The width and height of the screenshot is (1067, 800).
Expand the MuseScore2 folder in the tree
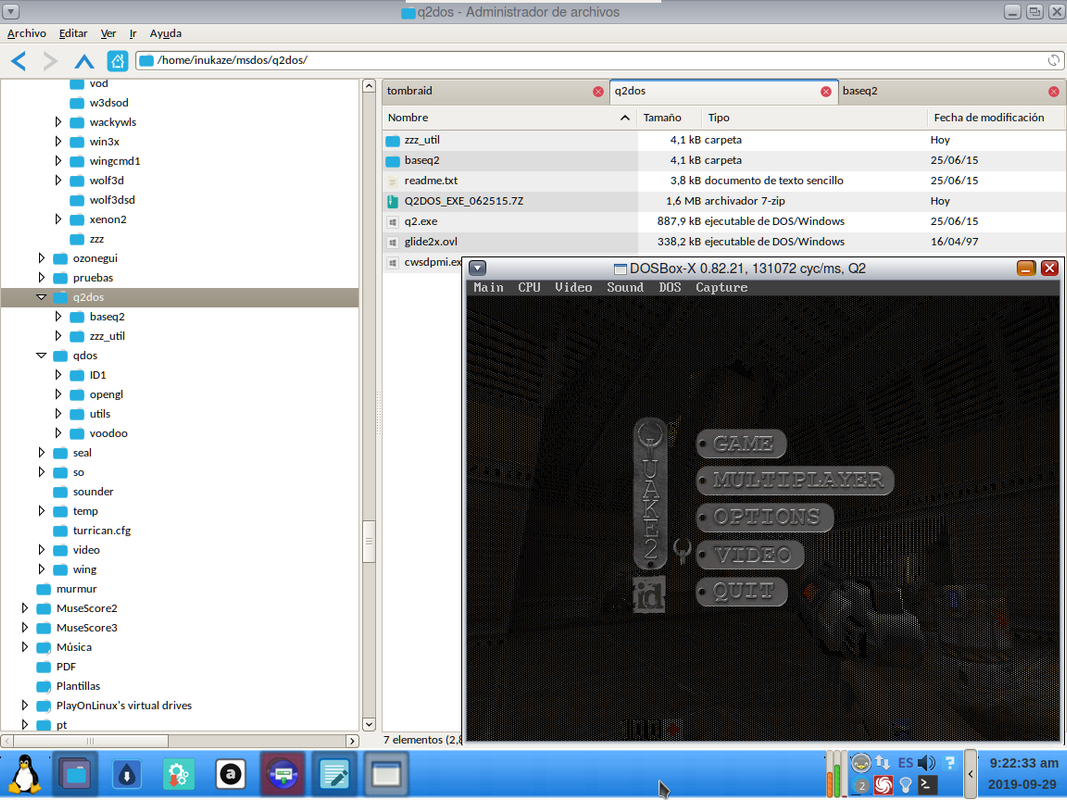pyautogui.click(x=25, y=607)
